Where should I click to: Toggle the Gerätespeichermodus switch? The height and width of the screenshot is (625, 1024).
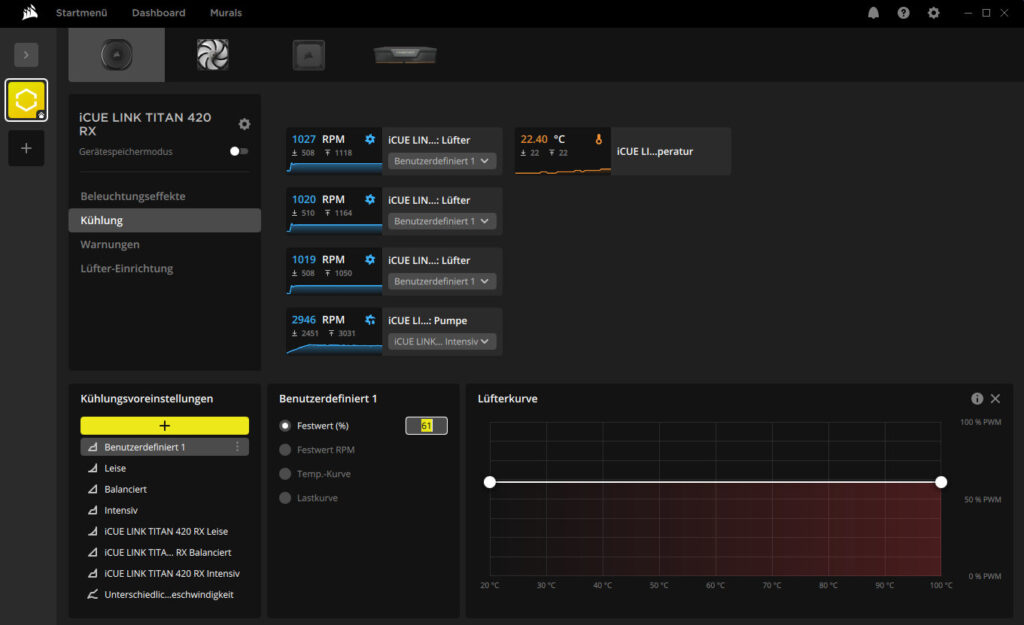click(238, 151)
